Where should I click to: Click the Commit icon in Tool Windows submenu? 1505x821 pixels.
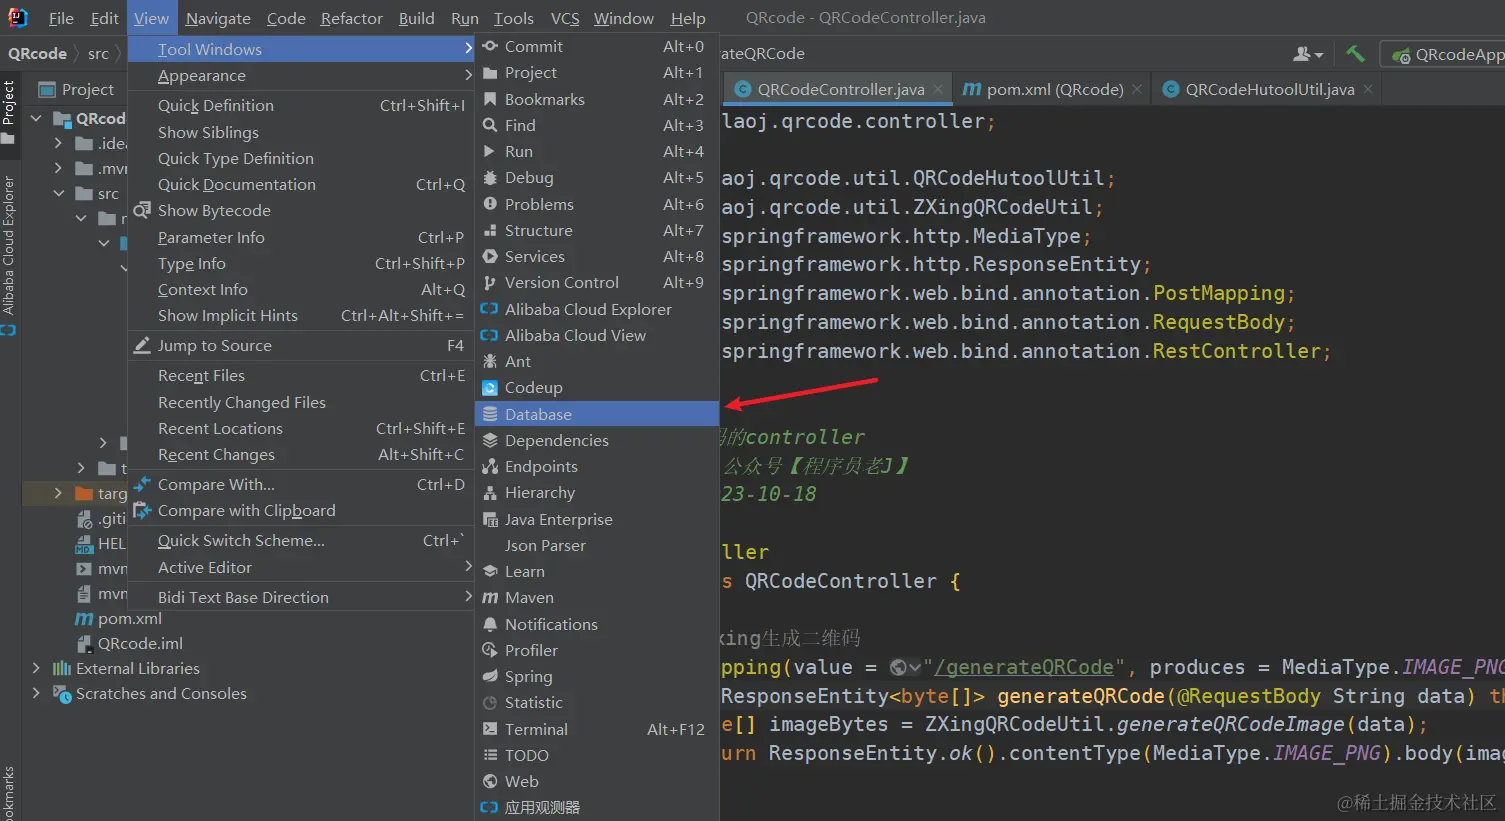pyautogui.click(x=490, y=46)
